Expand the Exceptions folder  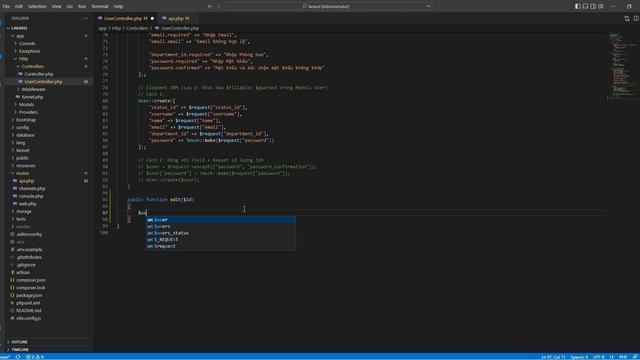[28, 51]
